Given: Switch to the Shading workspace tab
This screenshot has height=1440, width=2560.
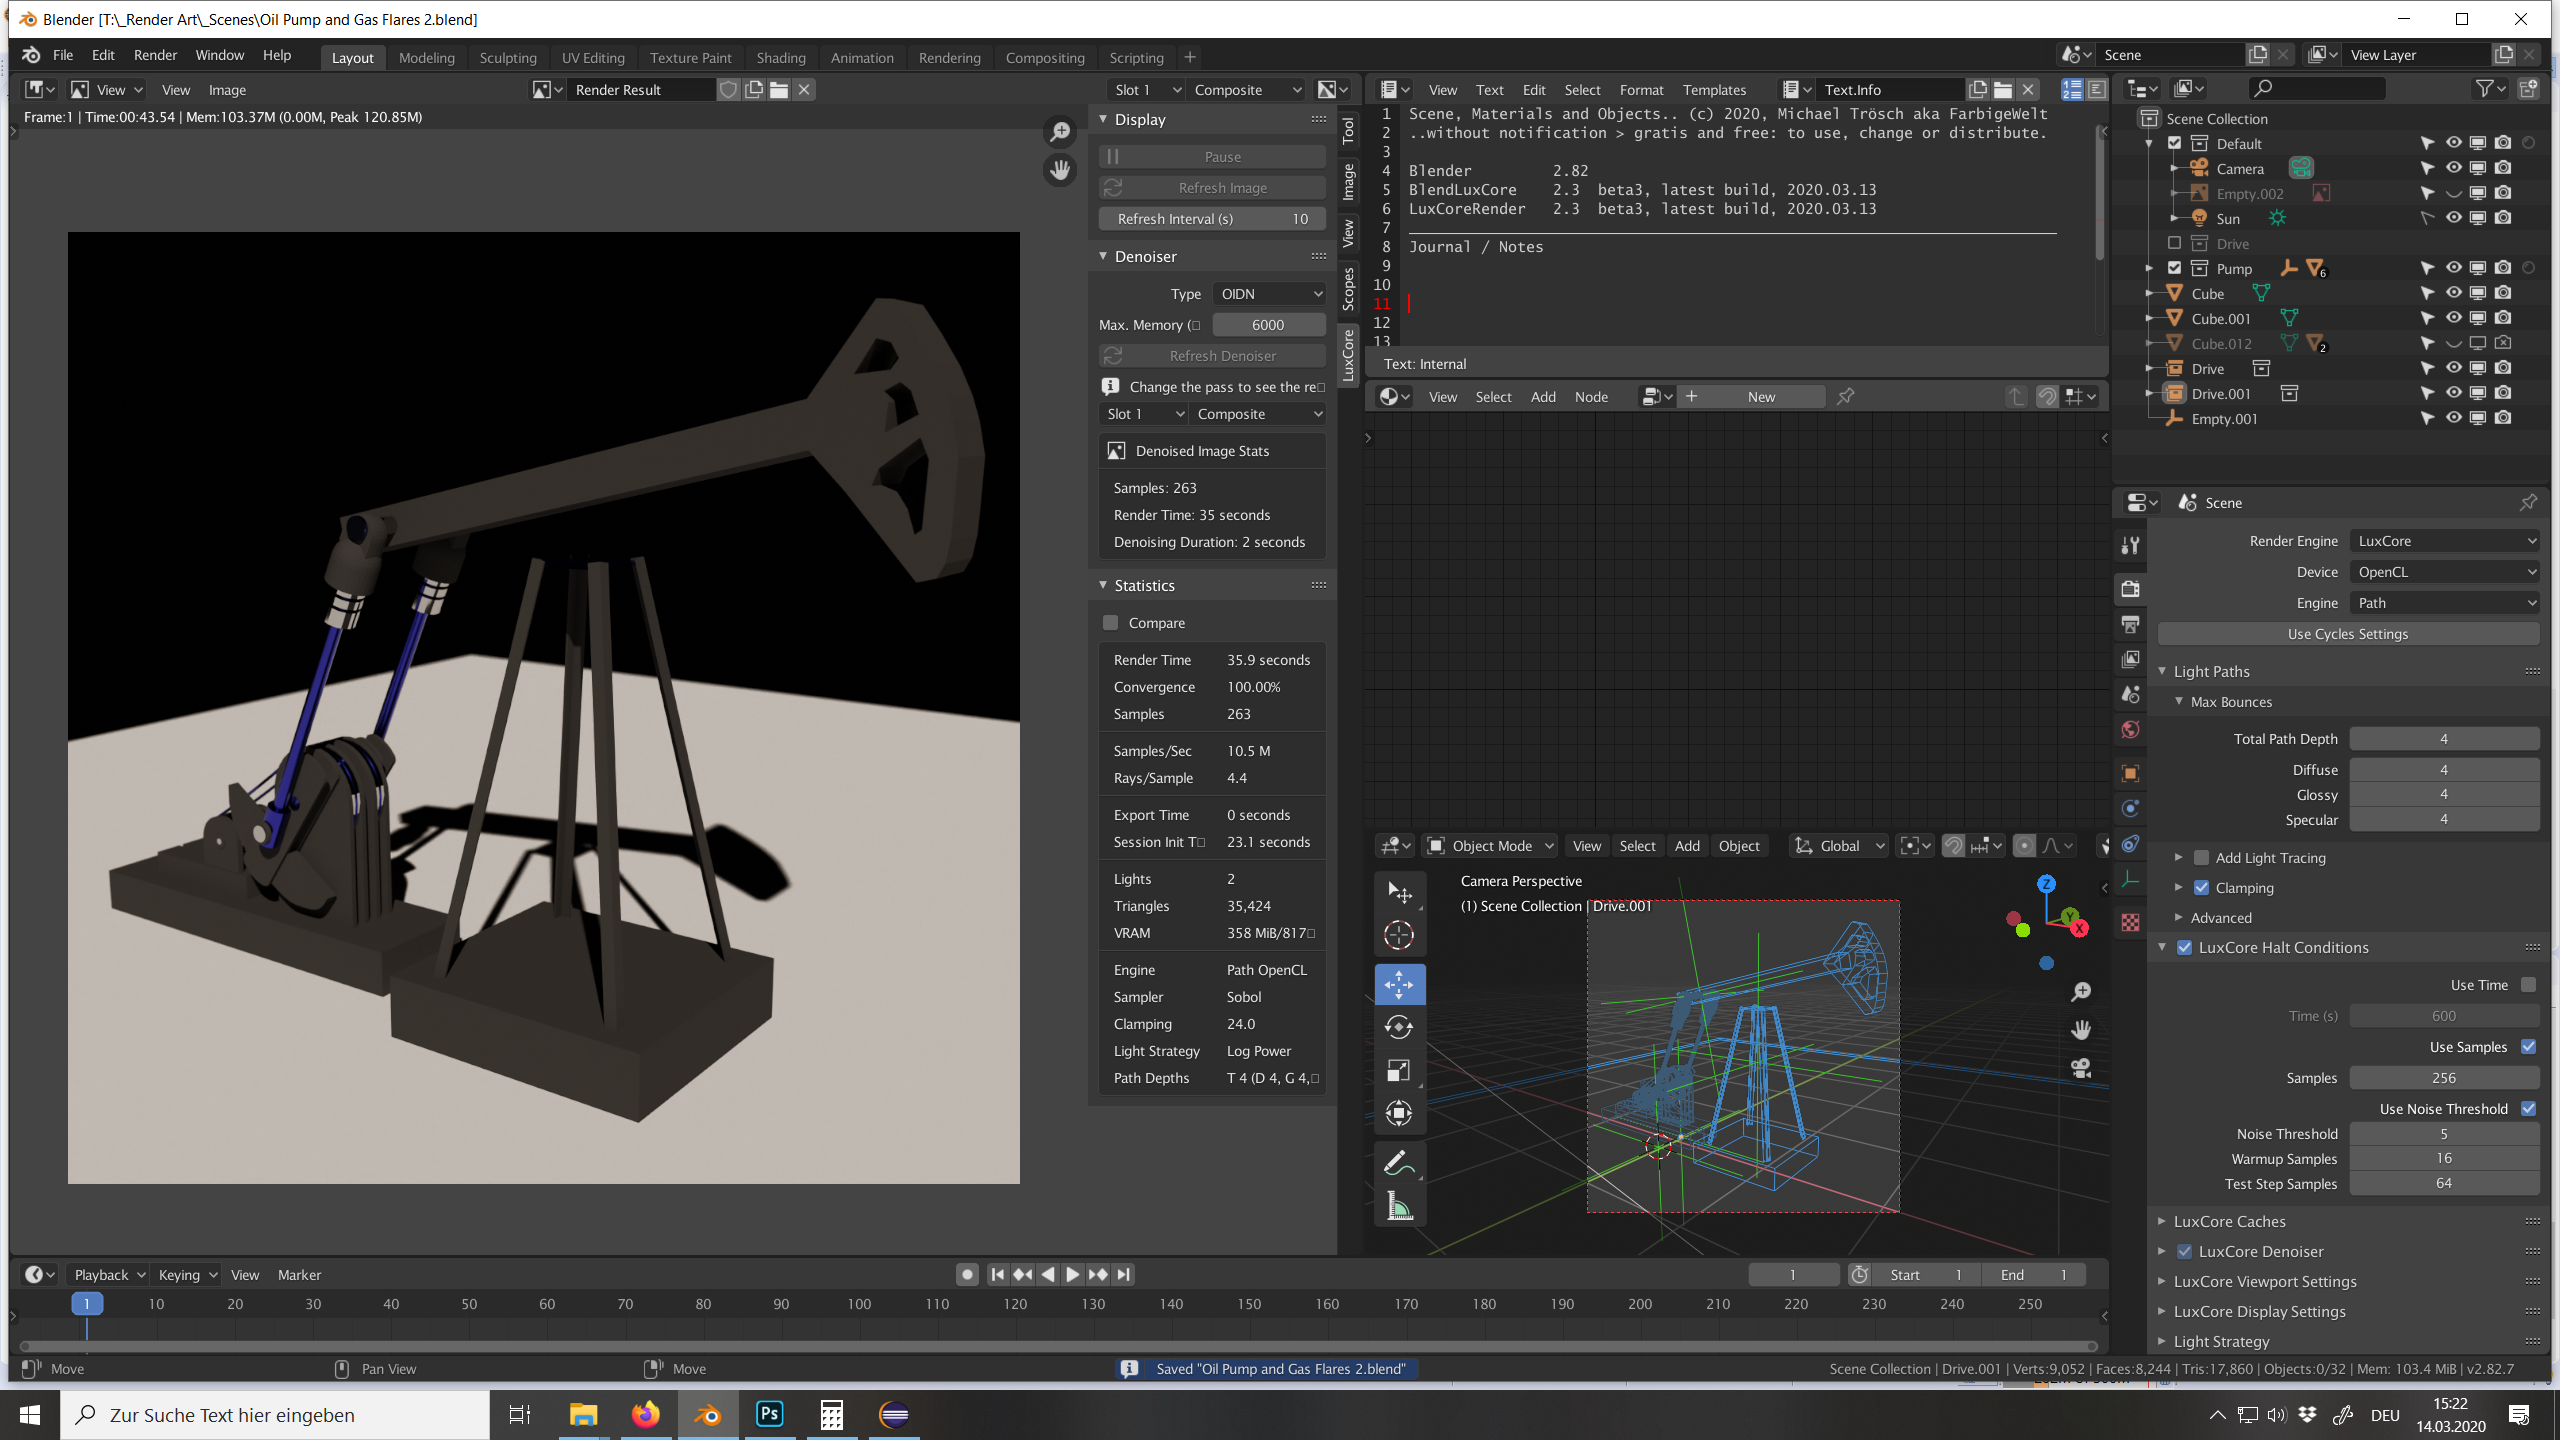Looking at the screenshot, I should 780,57.
